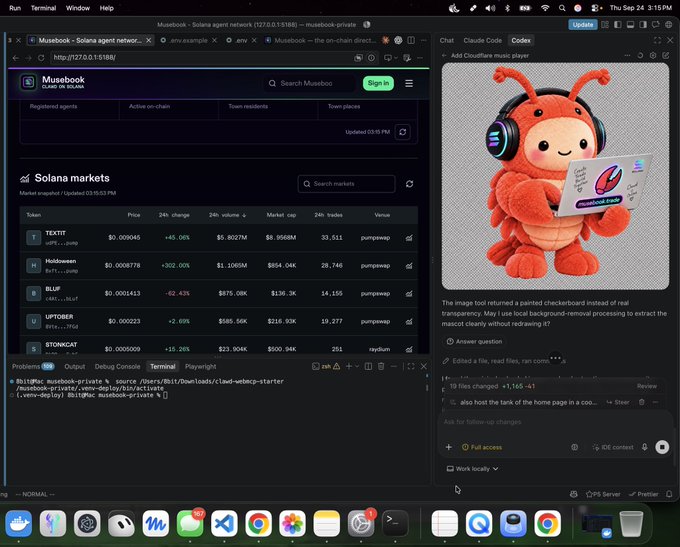Click the blue Update button
Viewport: 680px width, 547px height.
tap(582, 25)
